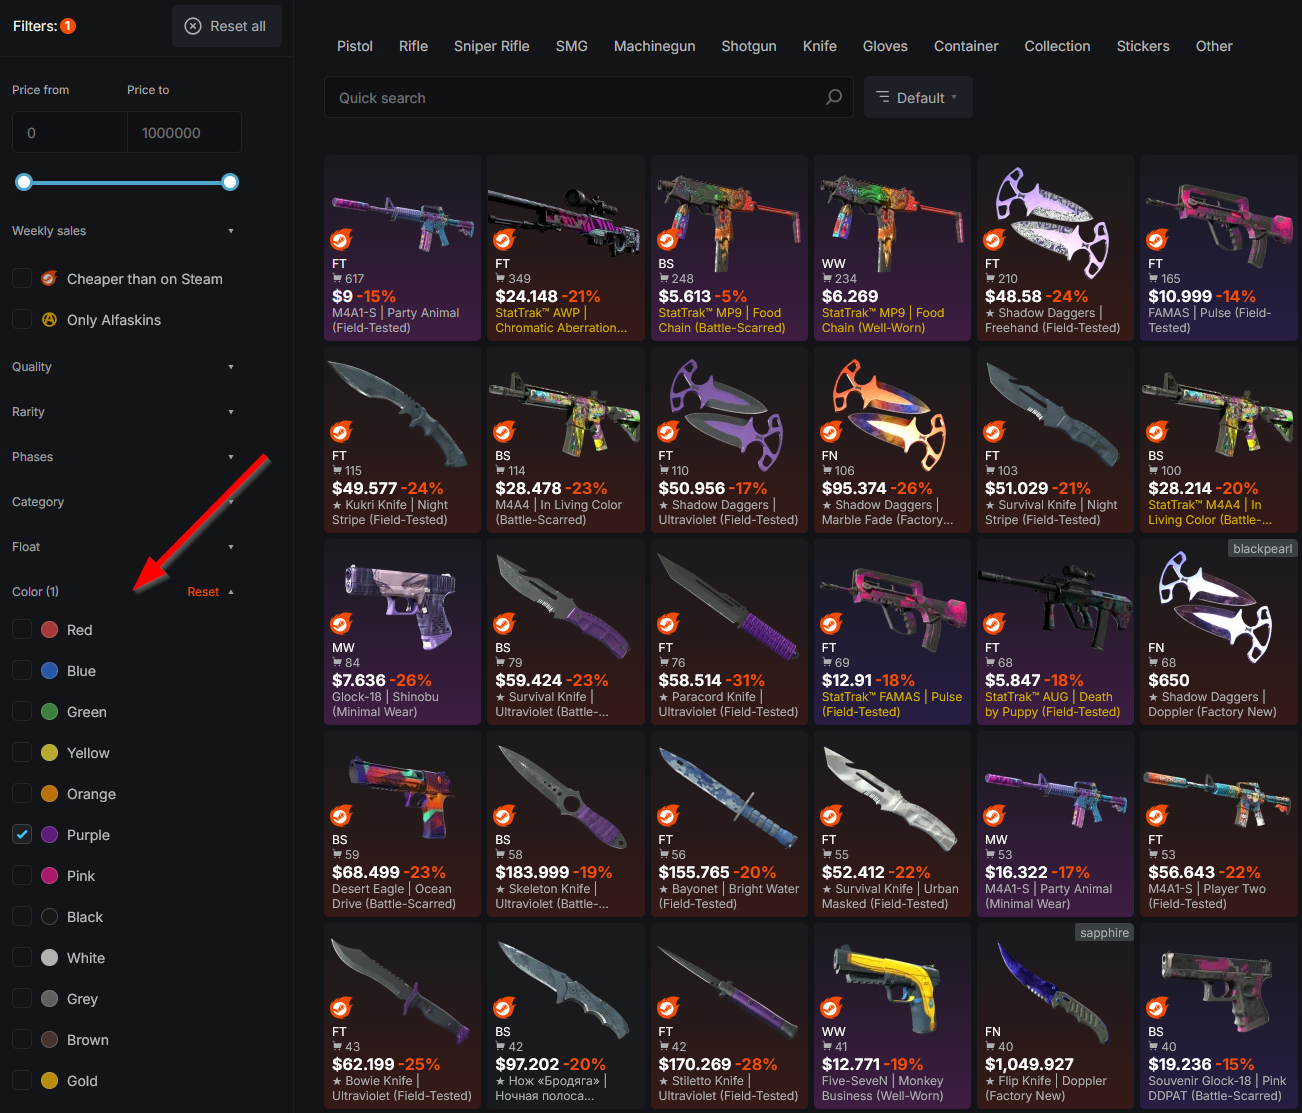
Task: Click the Alfaskins logo beside Only Alfaskins
Action: (x=49, y=319)
